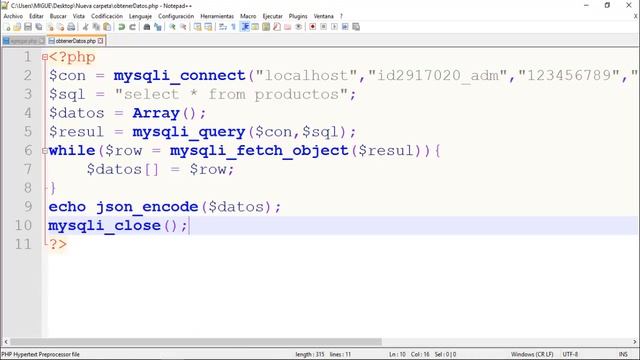Switch to the obtenerDatos.php tab
Image resolution: width=640 pixels, height=360 pixels.
pos(76,41)
